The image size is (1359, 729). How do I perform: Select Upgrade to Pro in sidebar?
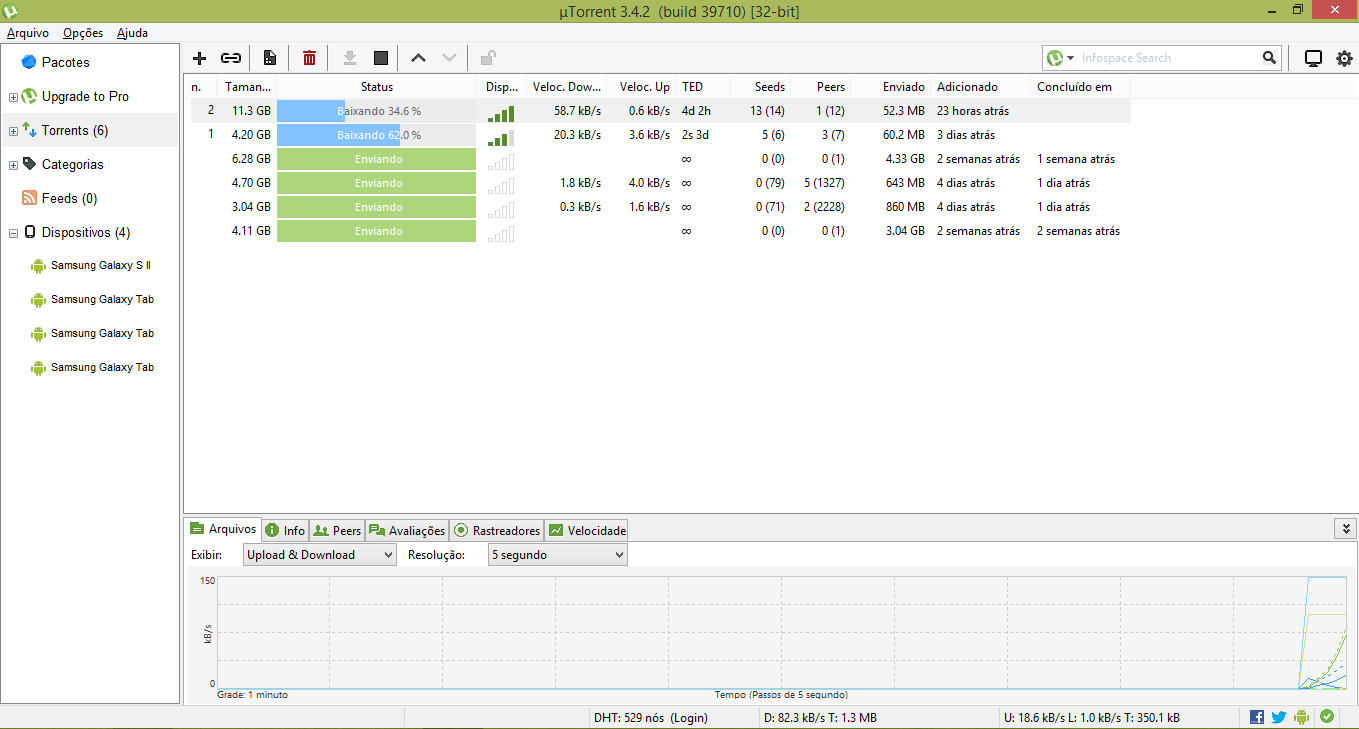85,96
